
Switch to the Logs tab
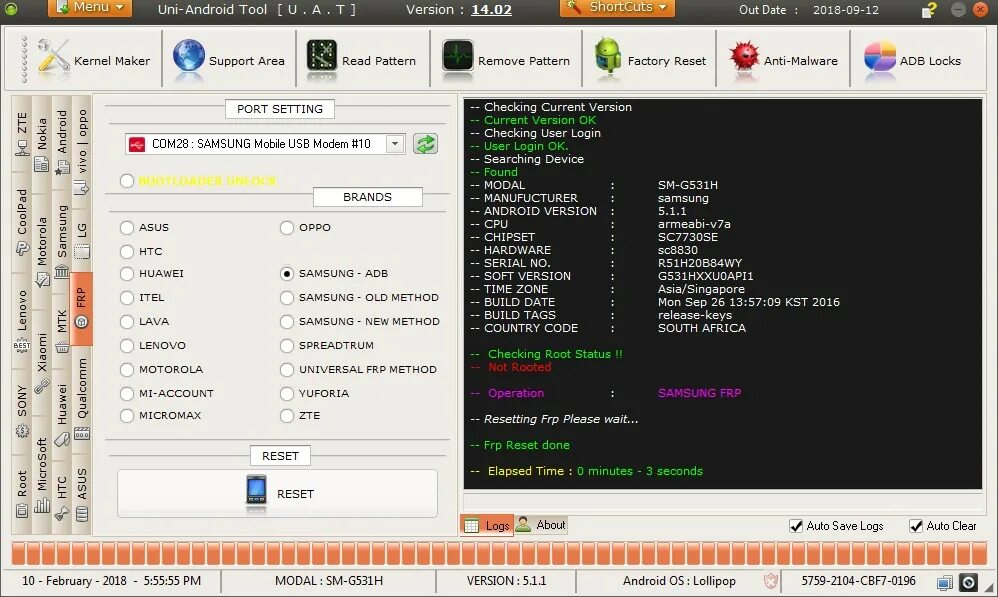point(487,525)
